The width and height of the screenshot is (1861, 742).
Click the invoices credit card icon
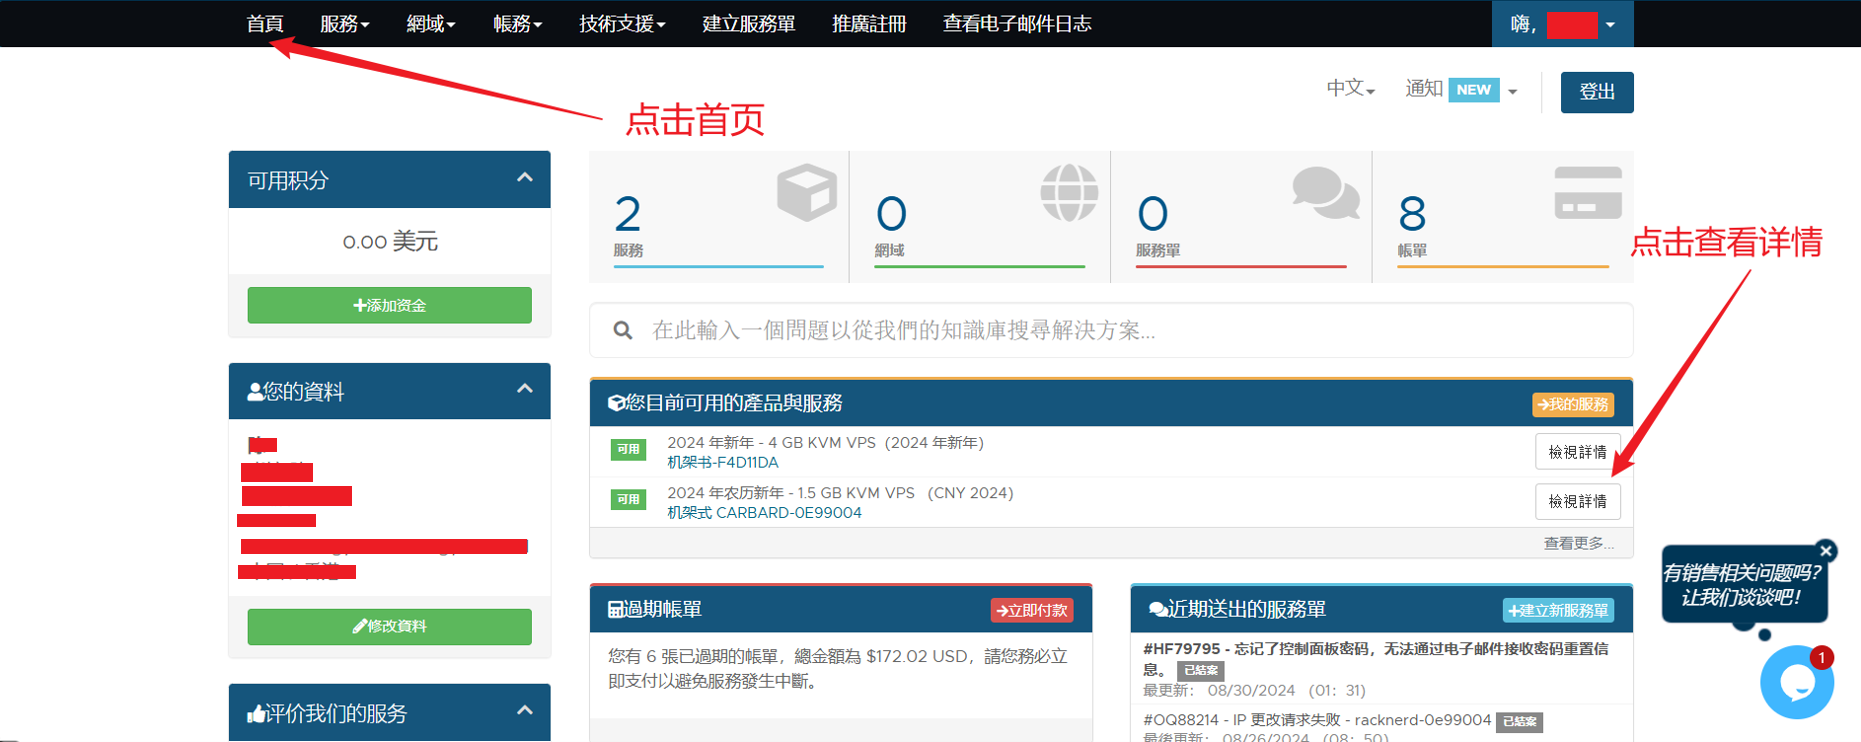(1587, 192)
